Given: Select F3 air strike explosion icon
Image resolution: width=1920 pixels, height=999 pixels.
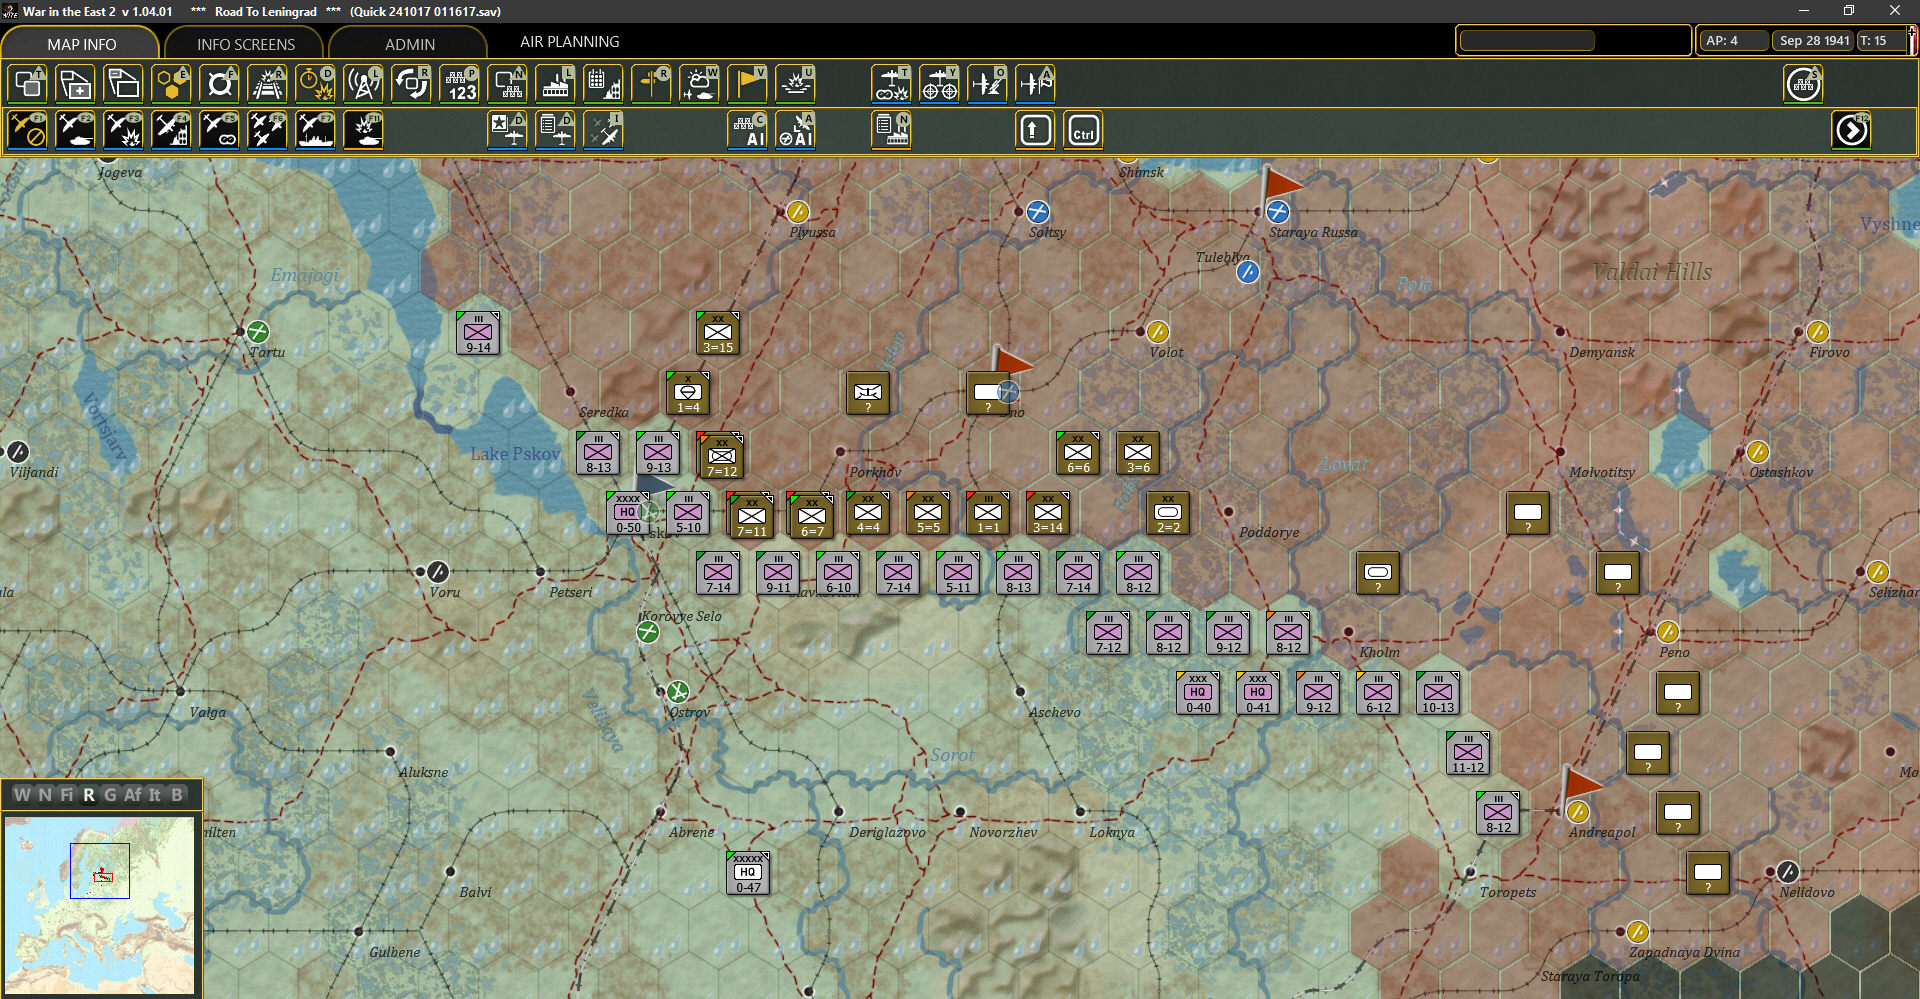Looking at the screenshot, I should click(x=124, y=130).
